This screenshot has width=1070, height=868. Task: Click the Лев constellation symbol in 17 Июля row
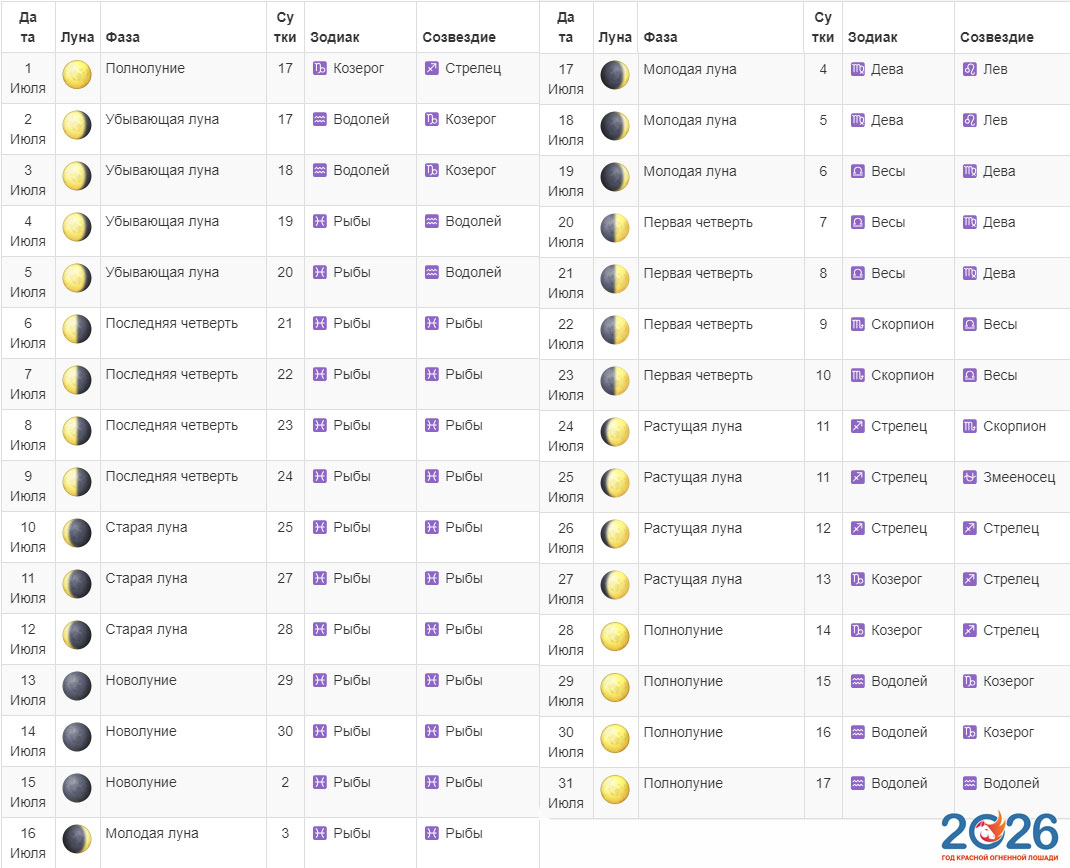969,70
